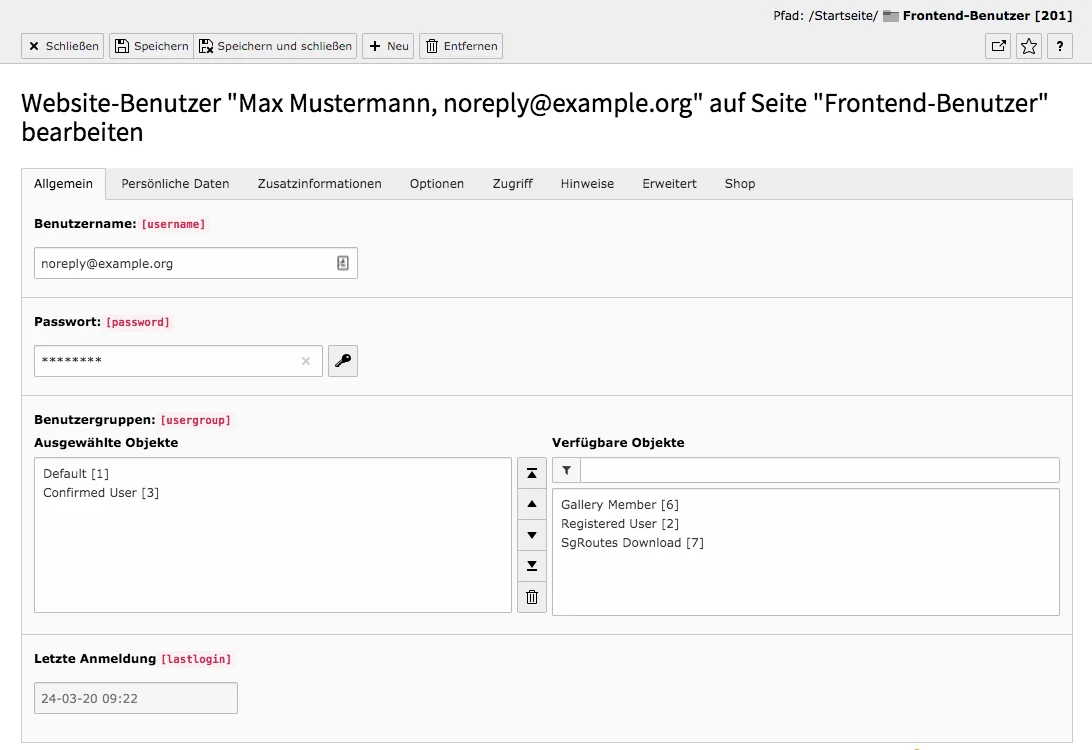Open the Optionen tab
This screenshot has height=750, width=1092.
(x=436, y=183)
